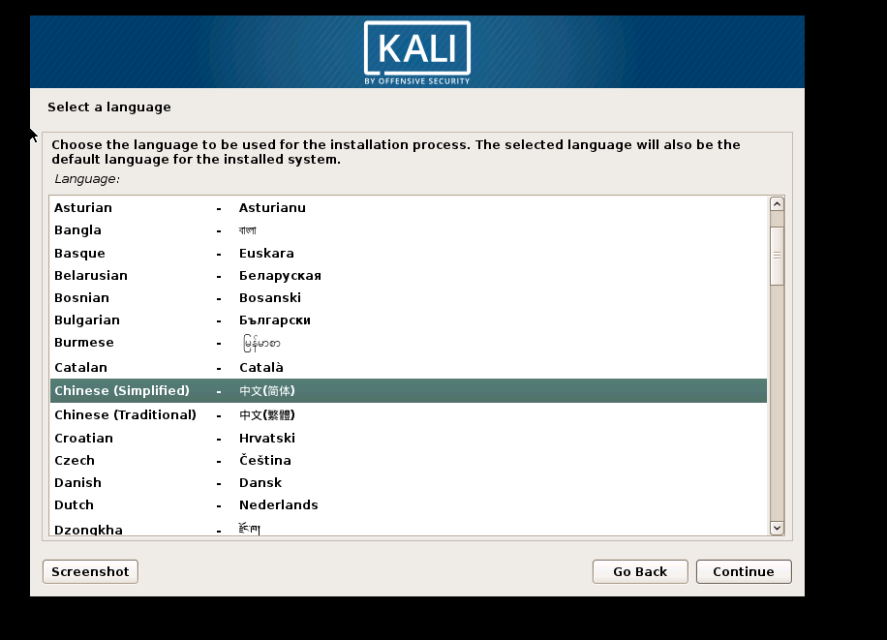Click the Go Back button
887x640 pixels.
pyautogui.click(x=640, y=572)
